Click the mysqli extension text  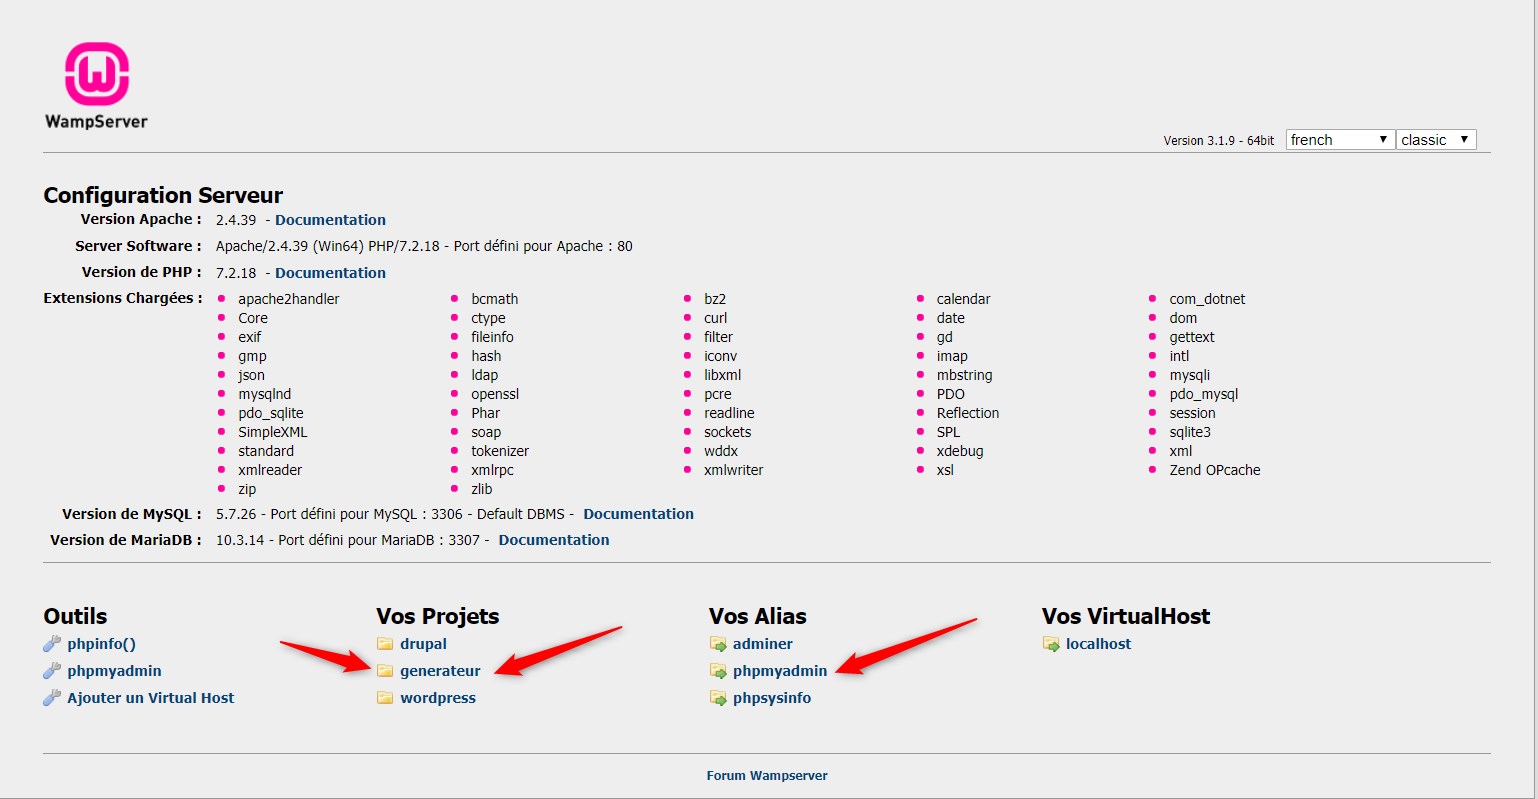(1190, 375)
